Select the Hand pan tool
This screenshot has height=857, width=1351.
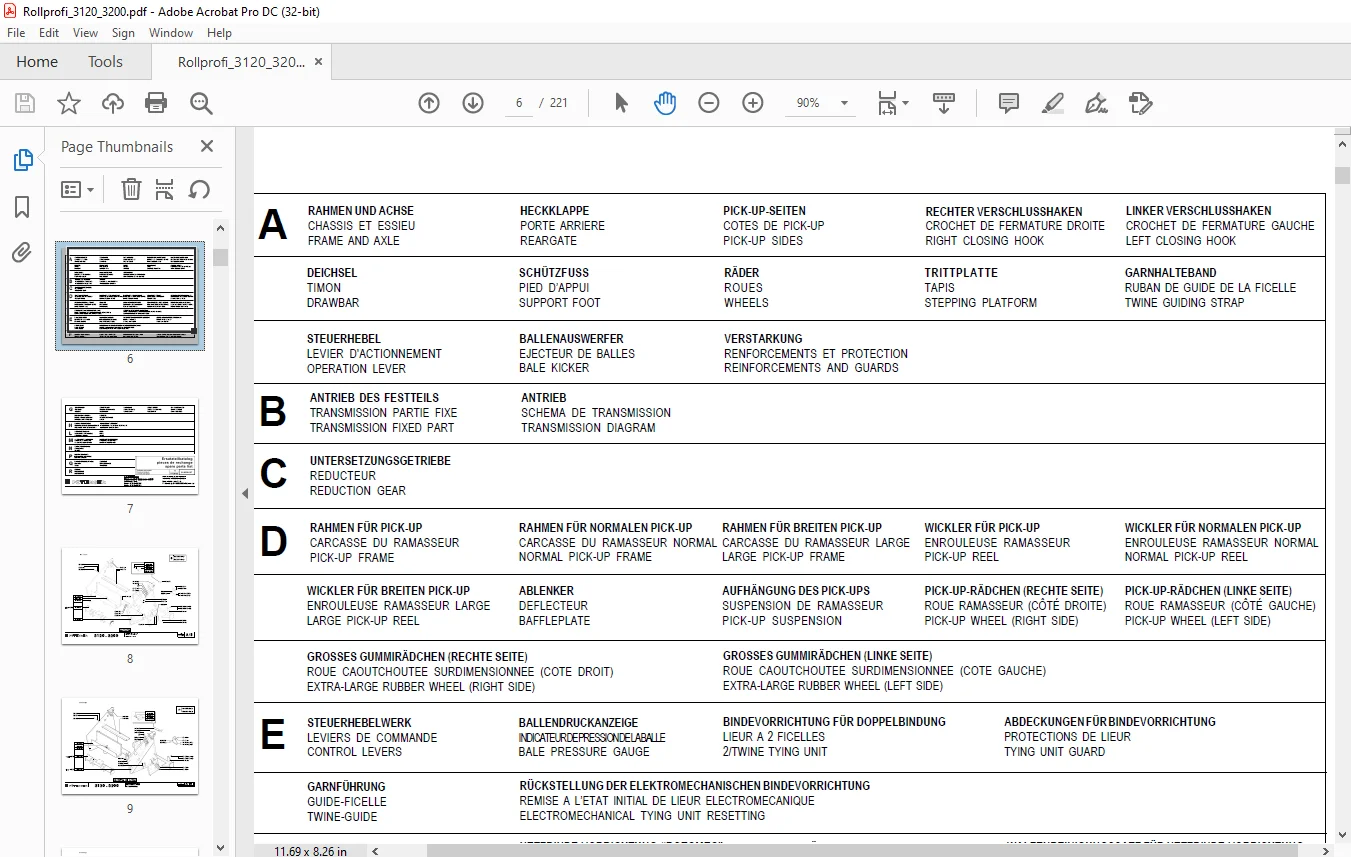pos(665,103)
